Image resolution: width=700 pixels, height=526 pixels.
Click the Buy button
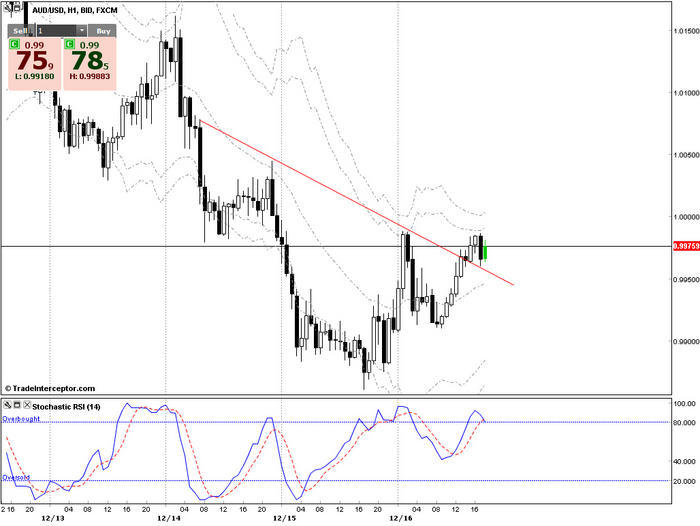click(104, 31)
